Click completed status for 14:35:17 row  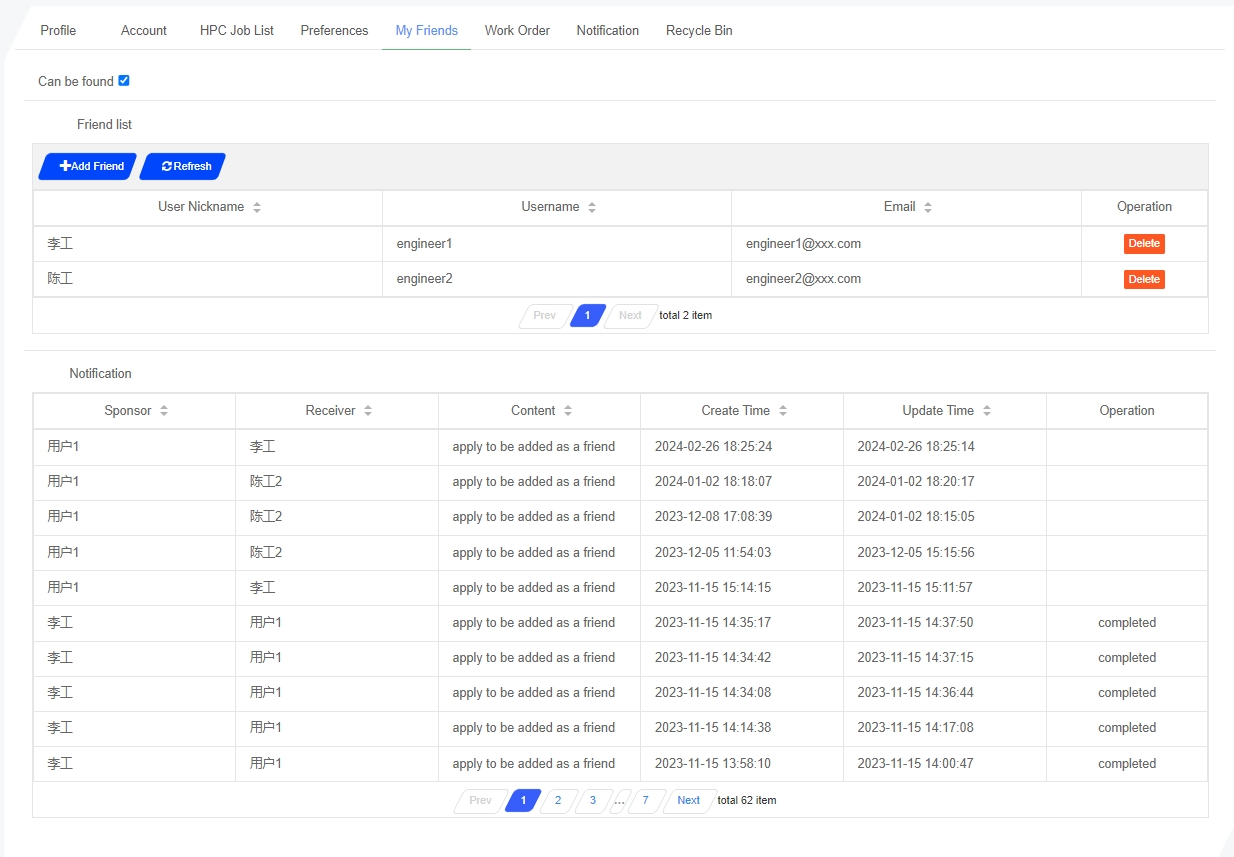(x=1127, y=623)
